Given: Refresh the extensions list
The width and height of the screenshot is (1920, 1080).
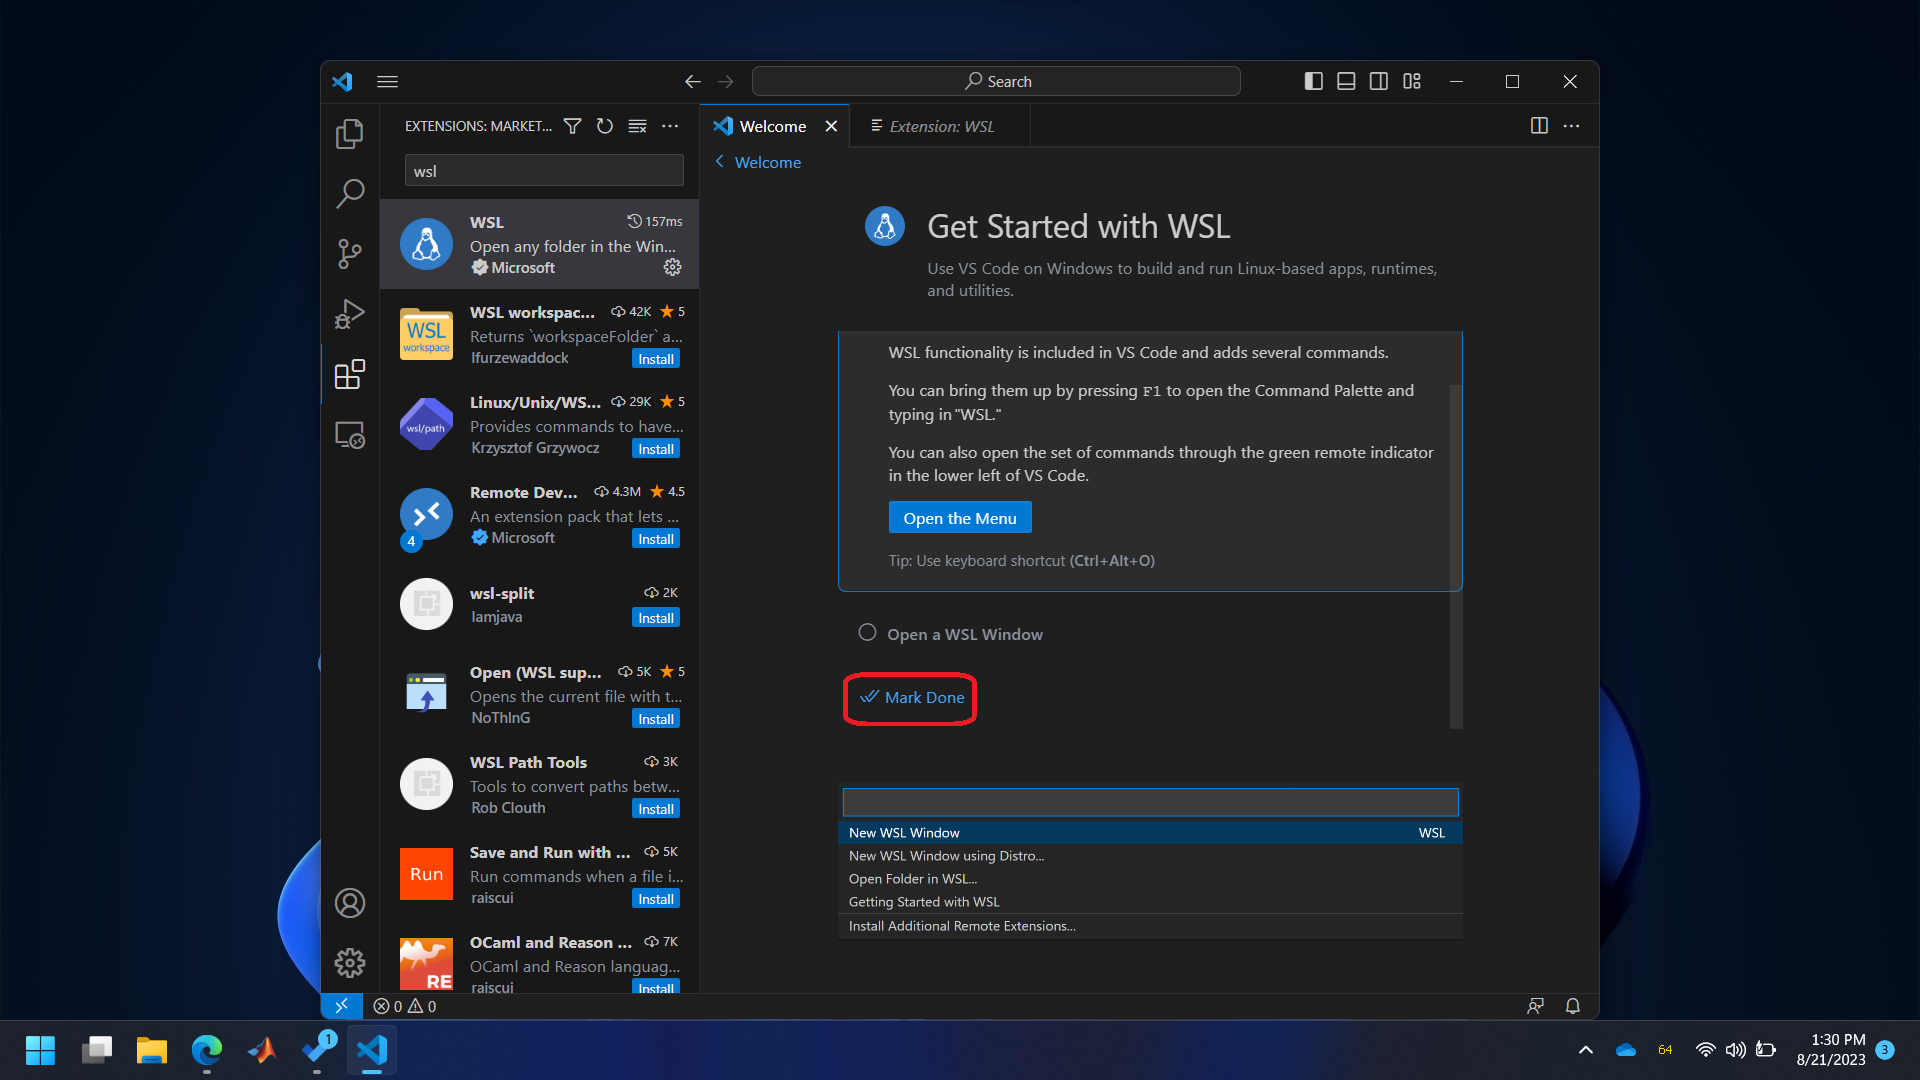Looking at the screenshot, I should coord(604,126).
